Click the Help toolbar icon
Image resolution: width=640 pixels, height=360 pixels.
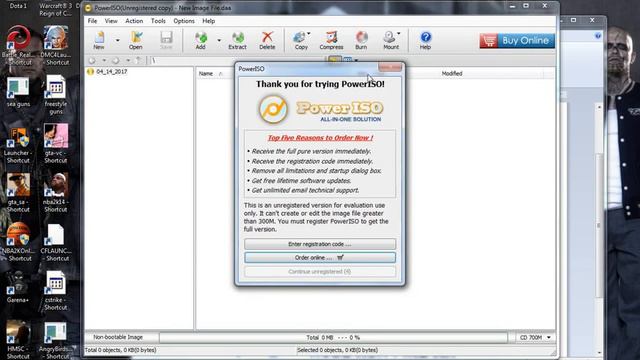pos(425,40)
